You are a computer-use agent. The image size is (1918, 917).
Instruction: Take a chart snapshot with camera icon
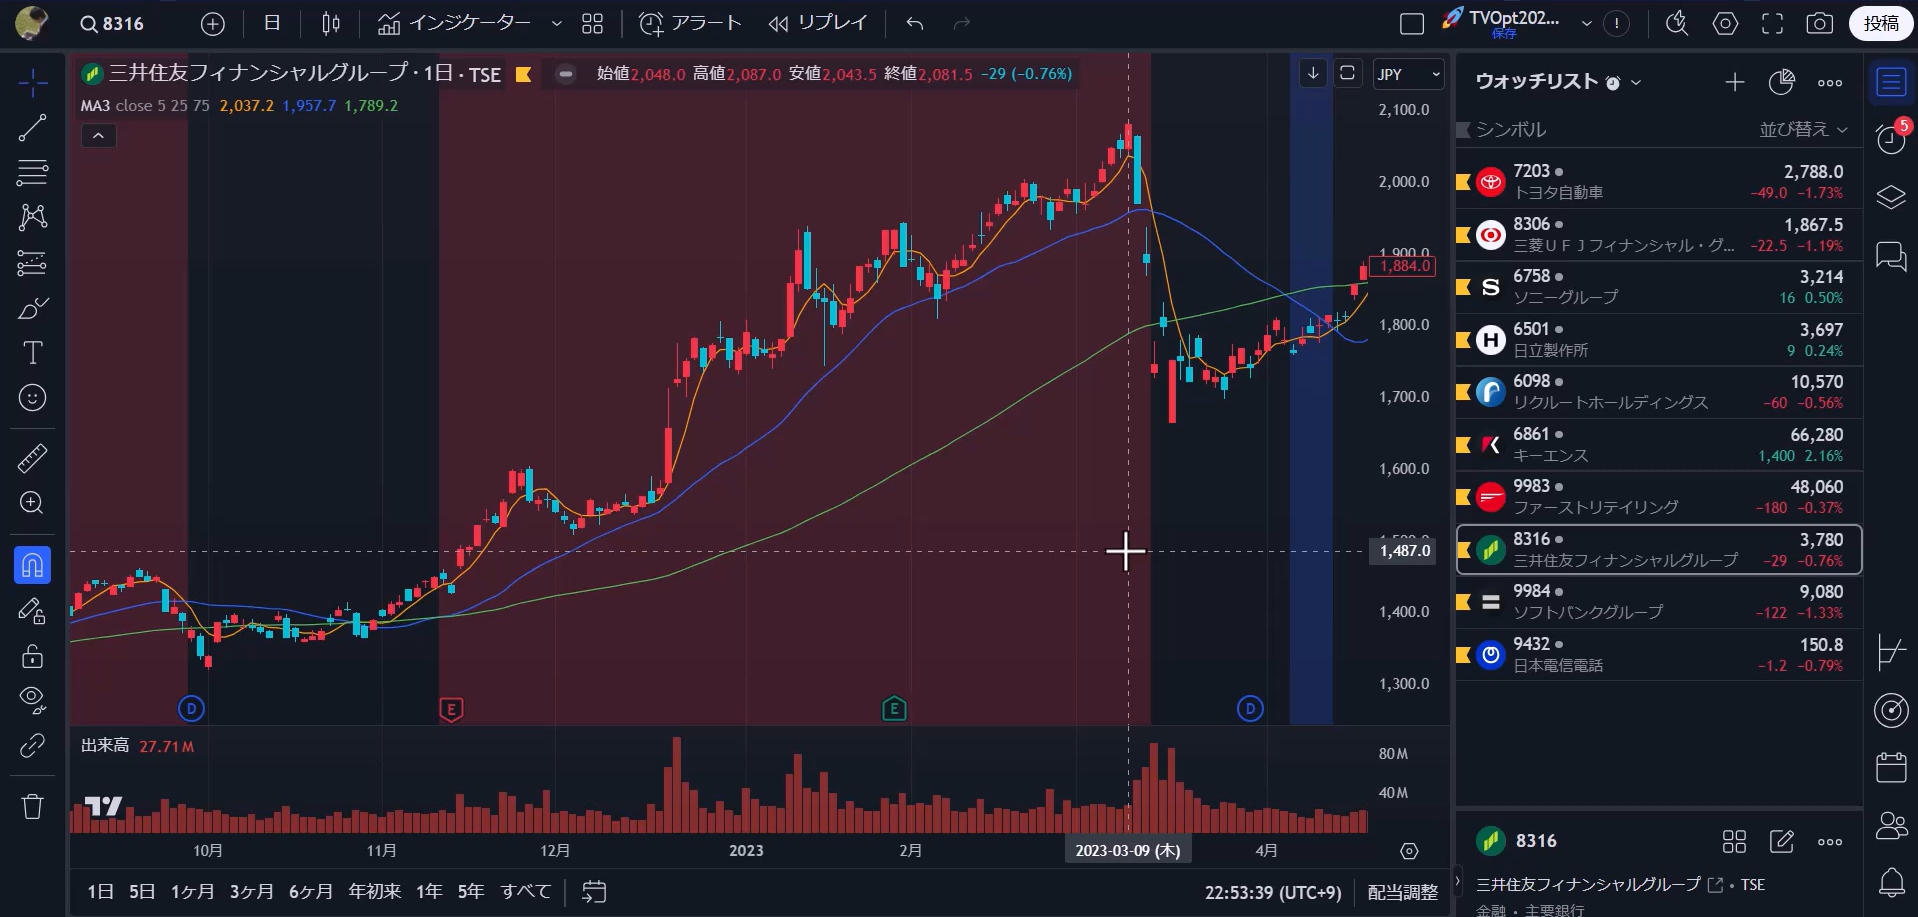point(1819,23)
